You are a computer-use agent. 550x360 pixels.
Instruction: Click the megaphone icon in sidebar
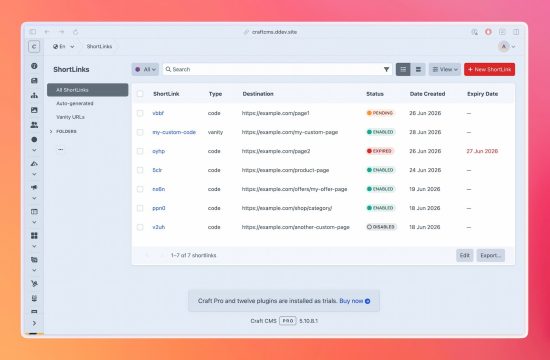(34, 187)
